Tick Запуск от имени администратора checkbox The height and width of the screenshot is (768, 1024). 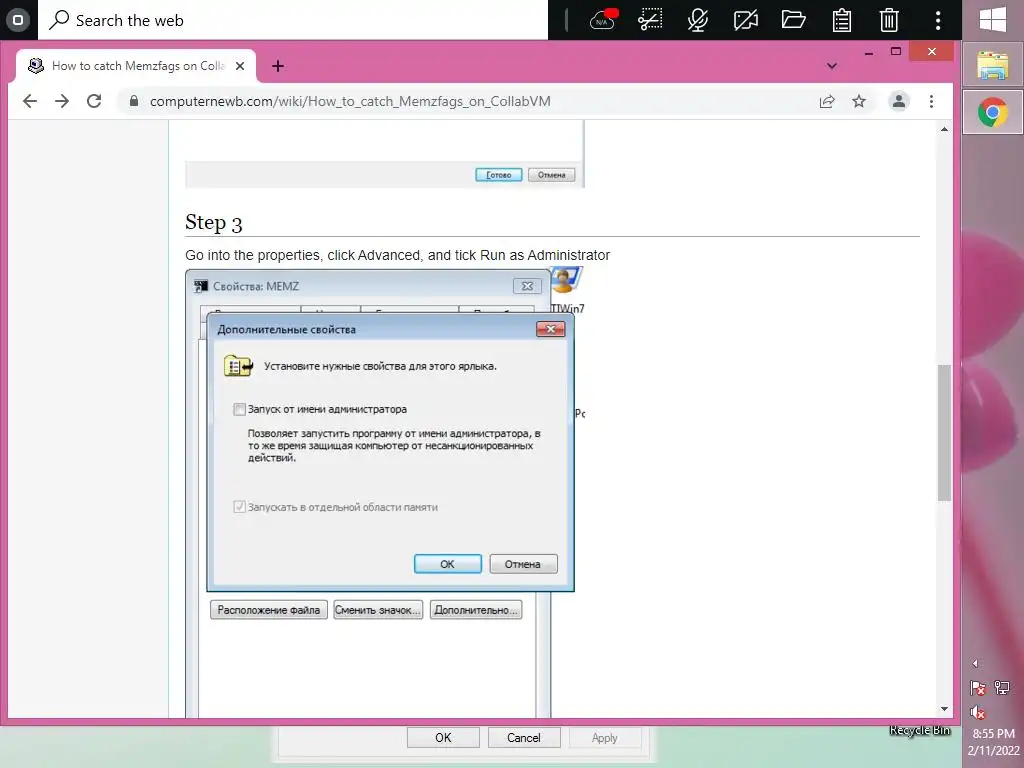coord(240,409)
